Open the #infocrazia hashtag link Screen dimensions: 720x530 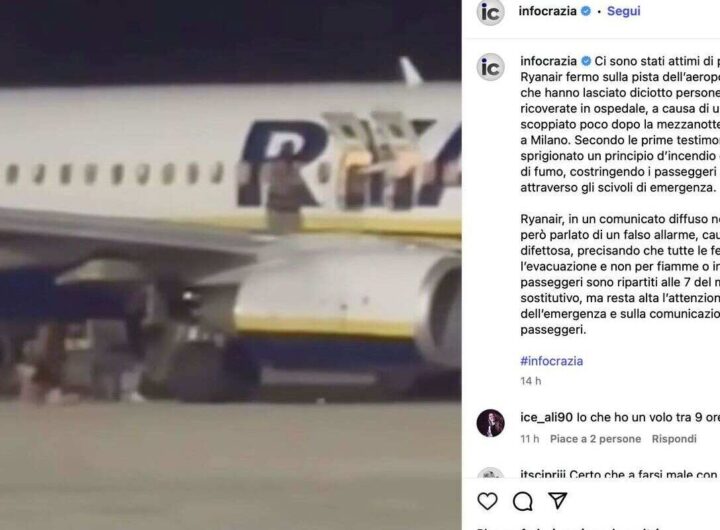pos(551,361)
